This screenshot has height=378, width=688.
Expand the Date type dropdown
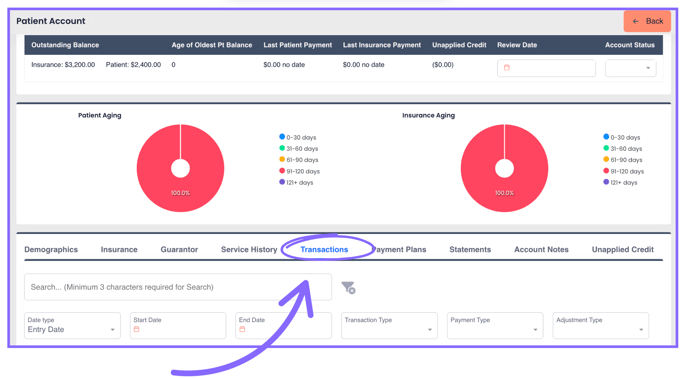coord(72,325)
